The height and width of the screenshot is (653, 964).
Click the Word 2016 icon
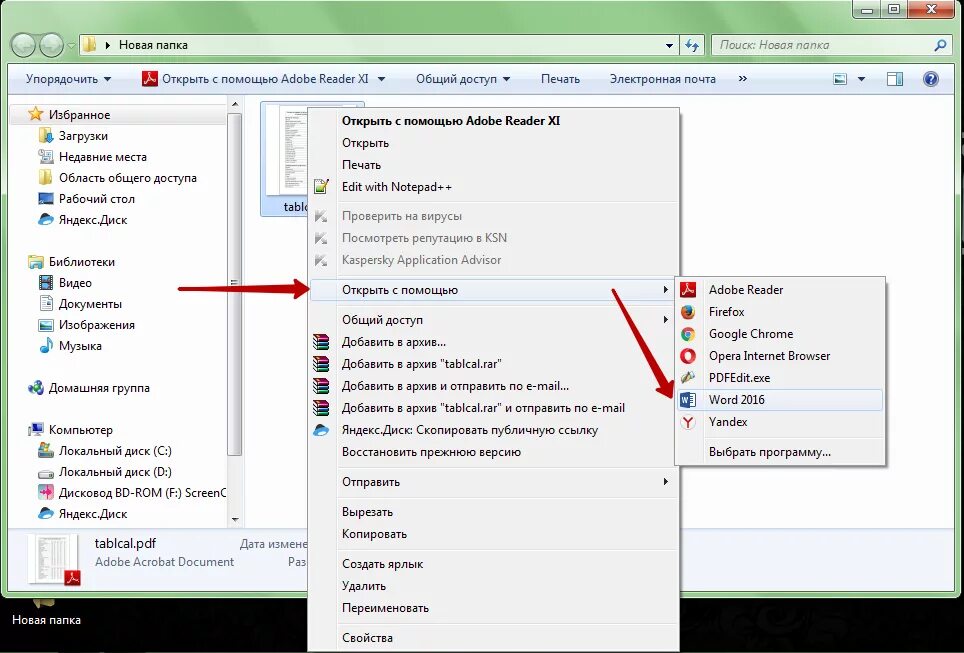pos(687,400)
